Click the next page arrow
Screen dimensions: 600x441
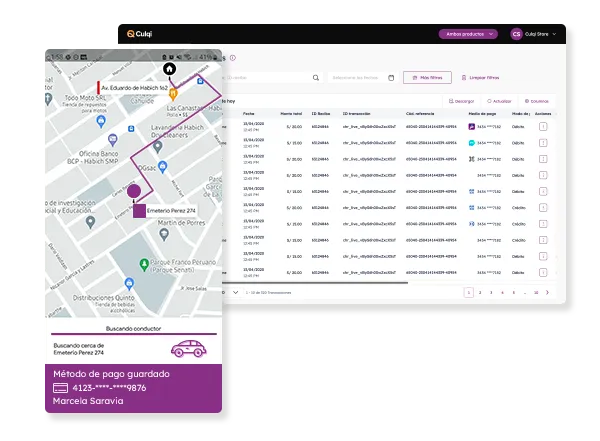point(548,292)
